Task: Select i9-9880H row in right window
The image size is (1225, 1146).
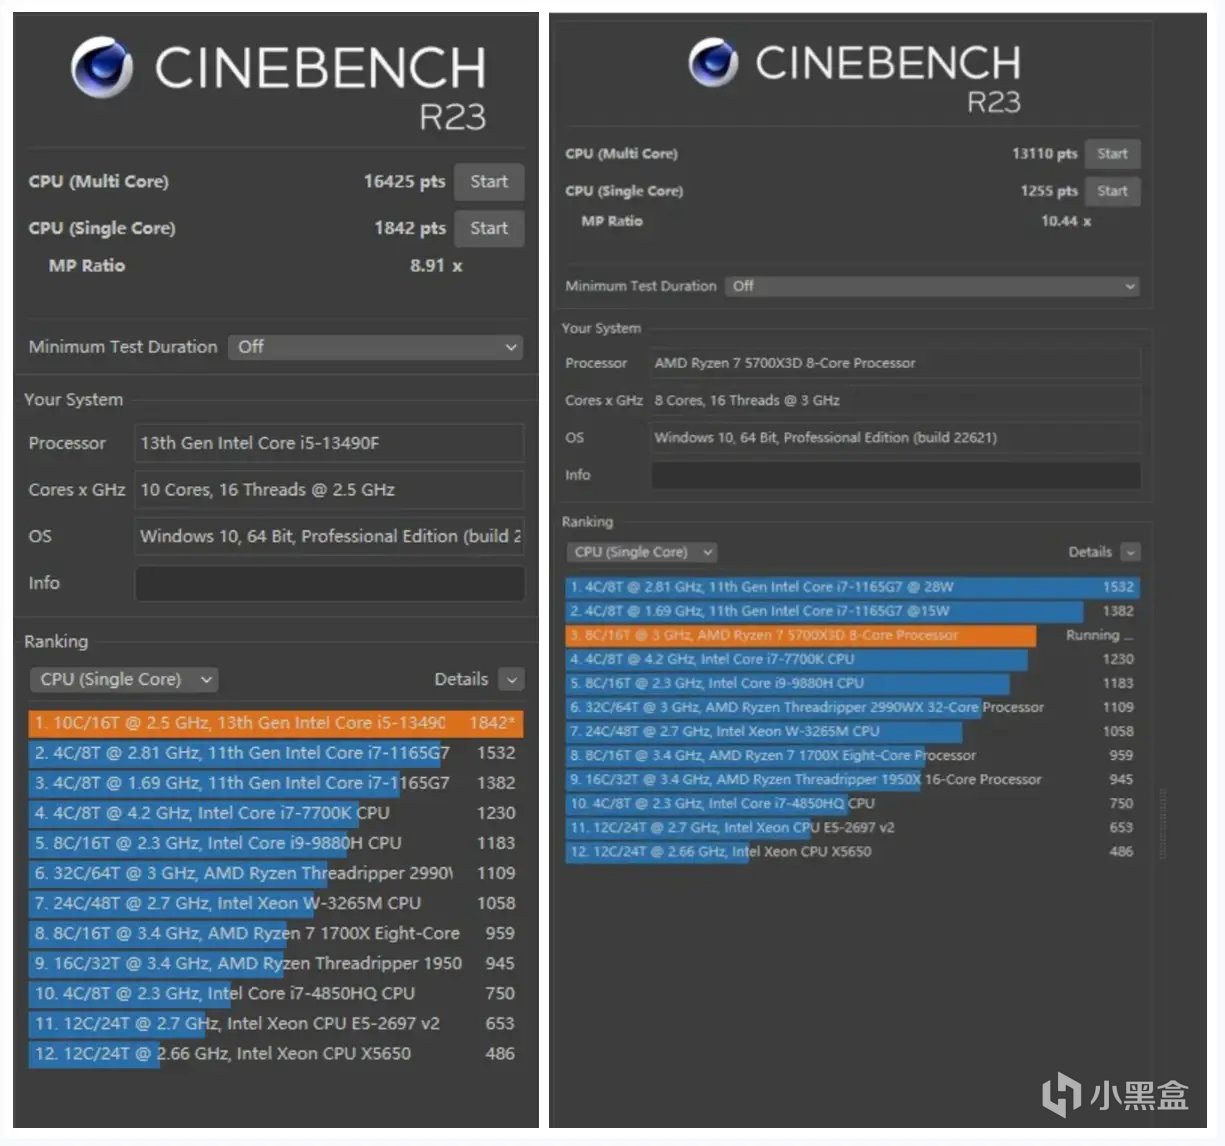Action: [852, 683]
